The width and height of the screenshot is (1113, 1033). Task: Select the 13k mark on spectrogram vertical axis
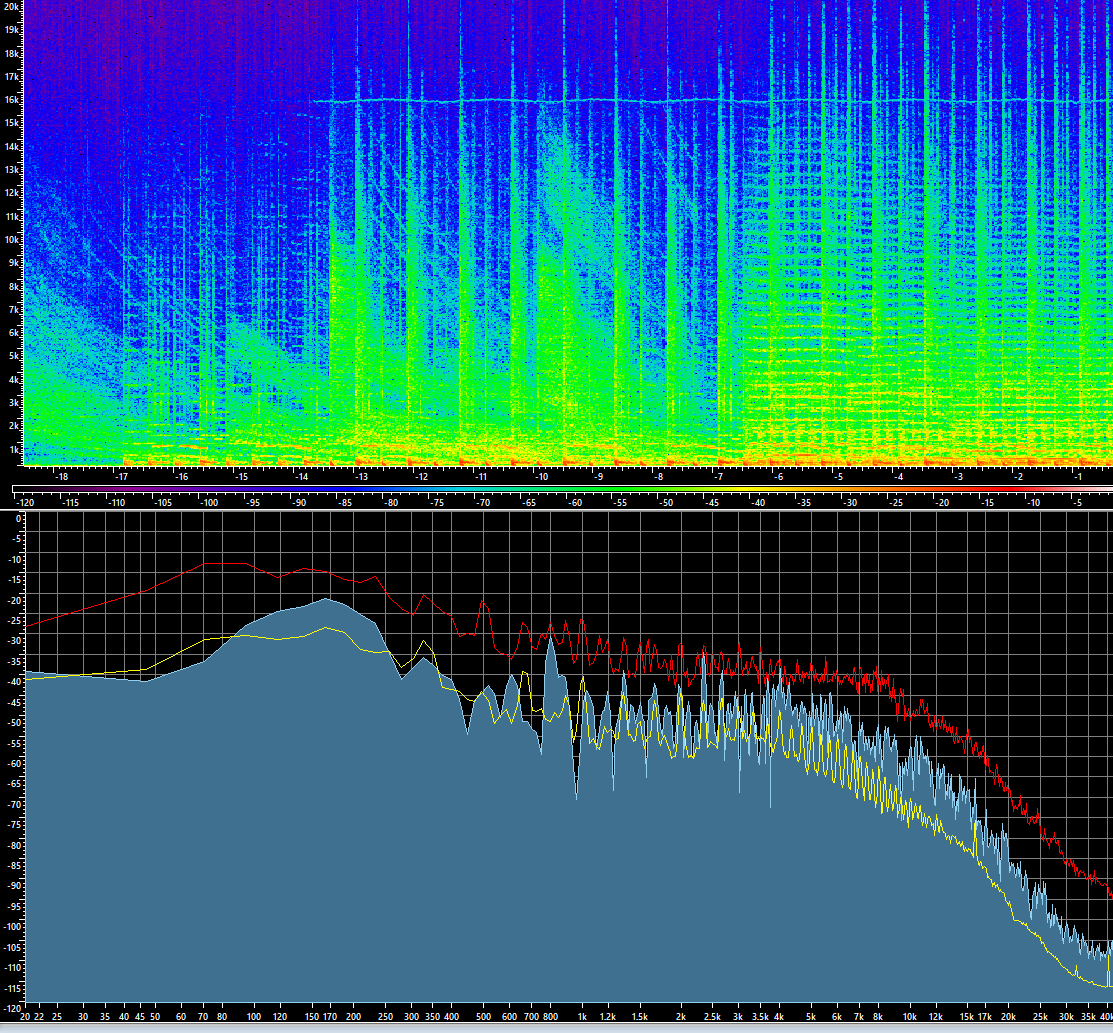tap(11, 170)
